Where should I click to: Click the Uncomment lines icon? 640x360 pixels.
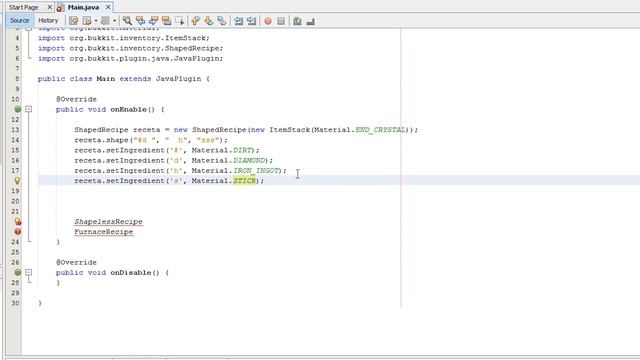(x=311, y=21)
